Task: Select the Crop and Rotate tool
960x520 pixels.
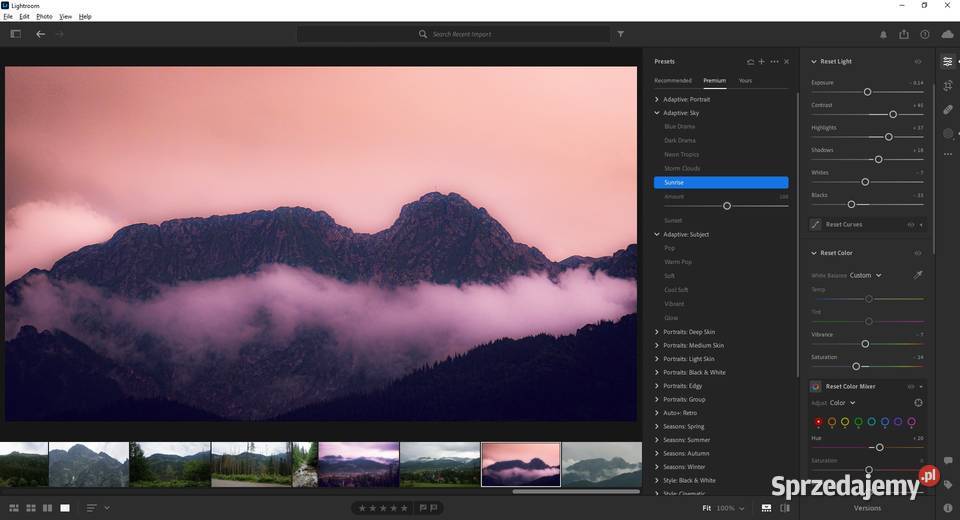Action: tap(947, 86)
